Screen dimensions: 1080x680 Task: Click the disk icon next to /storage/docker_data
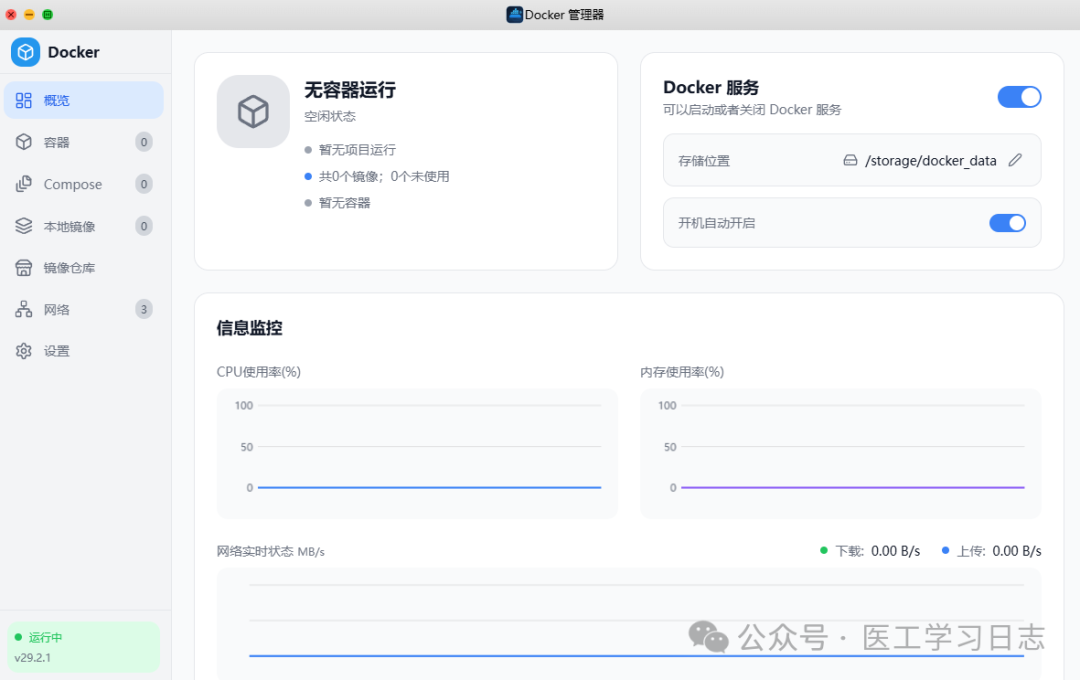tap(850, 160)
